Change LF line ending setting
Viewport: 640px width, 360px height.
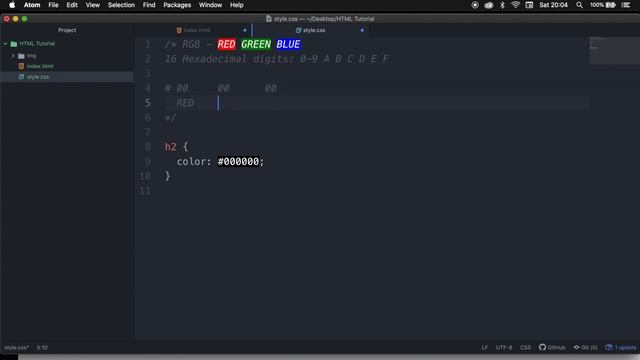click(x=484, y=348)
